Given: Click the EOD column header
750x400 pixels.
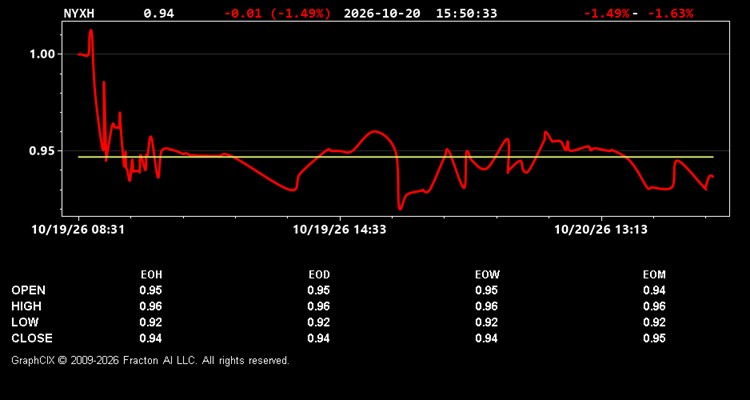Looking at the screenshot, I should click(x=319, y=275).
